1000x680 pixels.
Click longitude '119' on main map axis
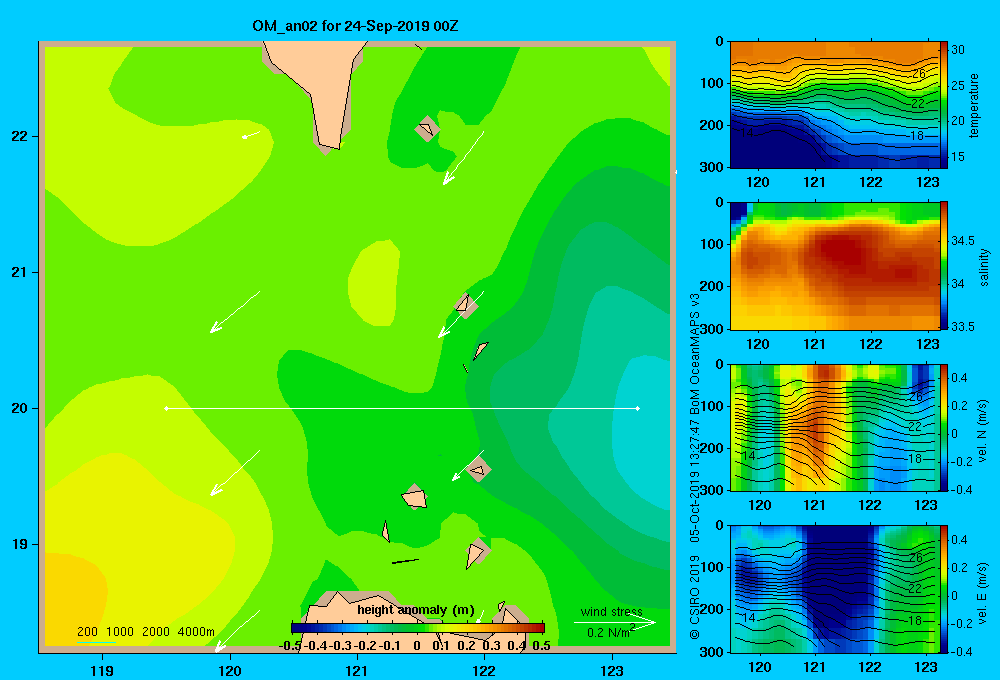pos(102,670)
